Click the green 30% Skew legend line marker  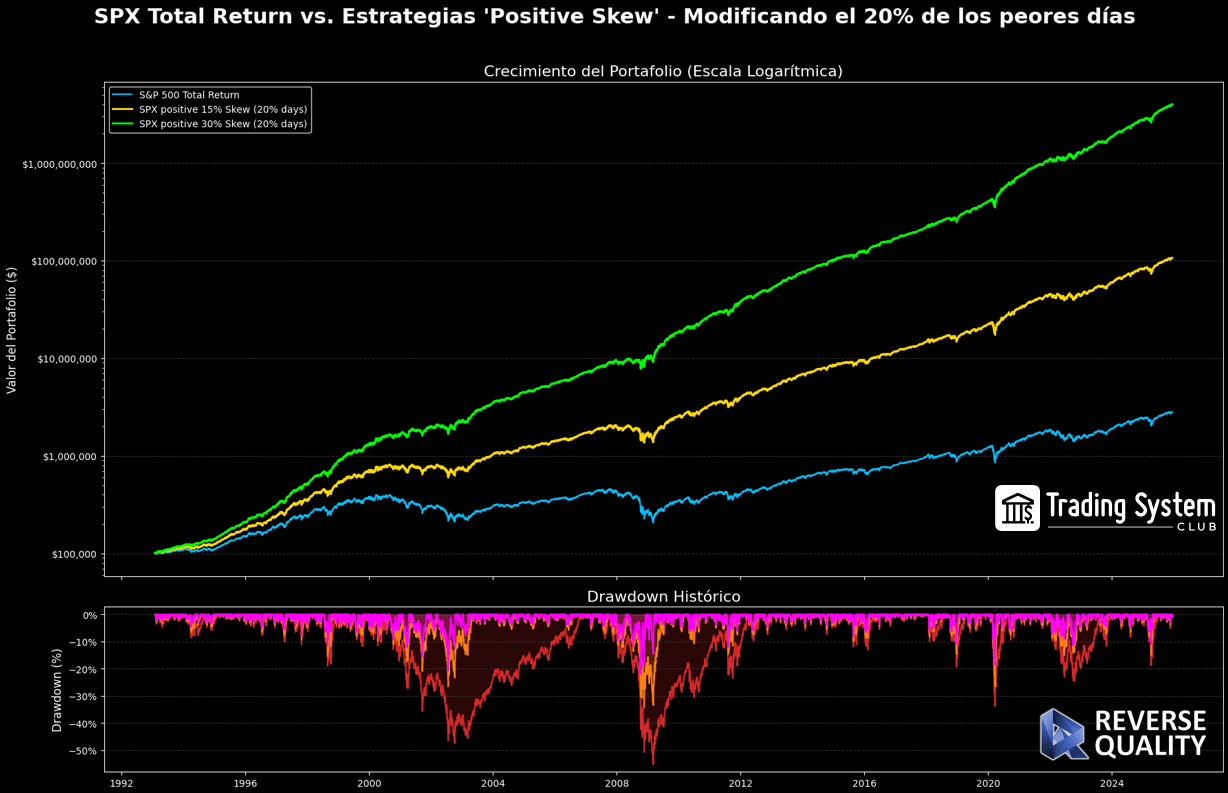point(123,125)
